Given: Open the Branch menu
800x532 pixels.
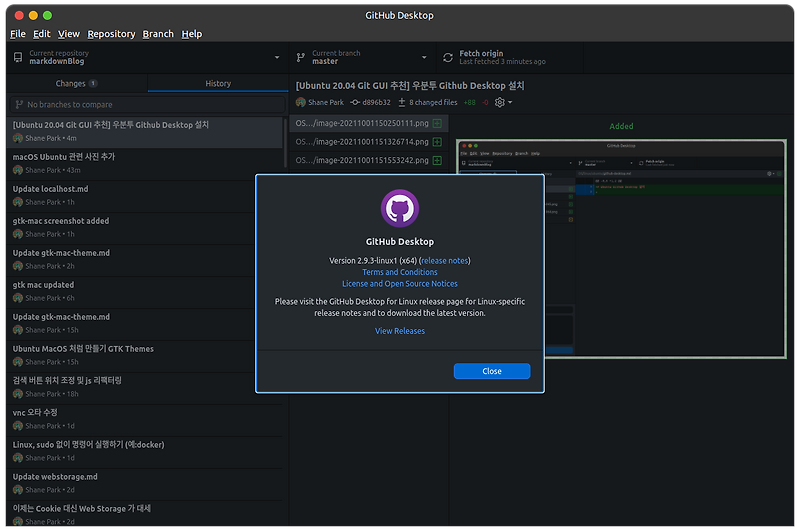Looking at the screenshot, I should (x=158, y=34).
